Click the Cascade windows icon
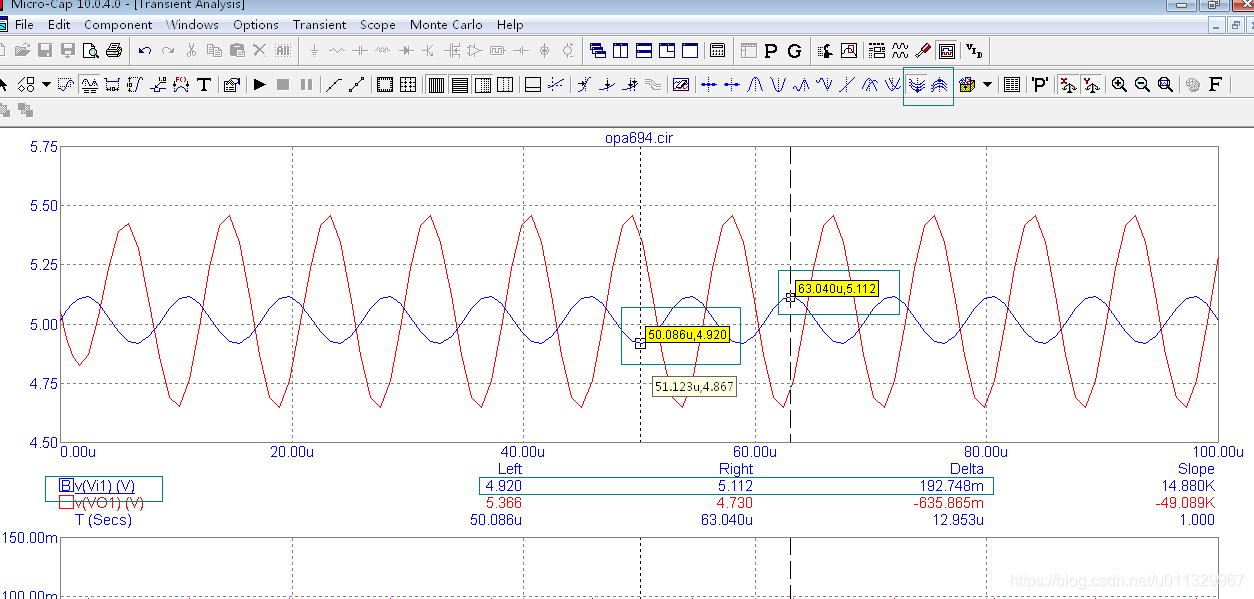 pyautogui.click(x=597, y=50)
